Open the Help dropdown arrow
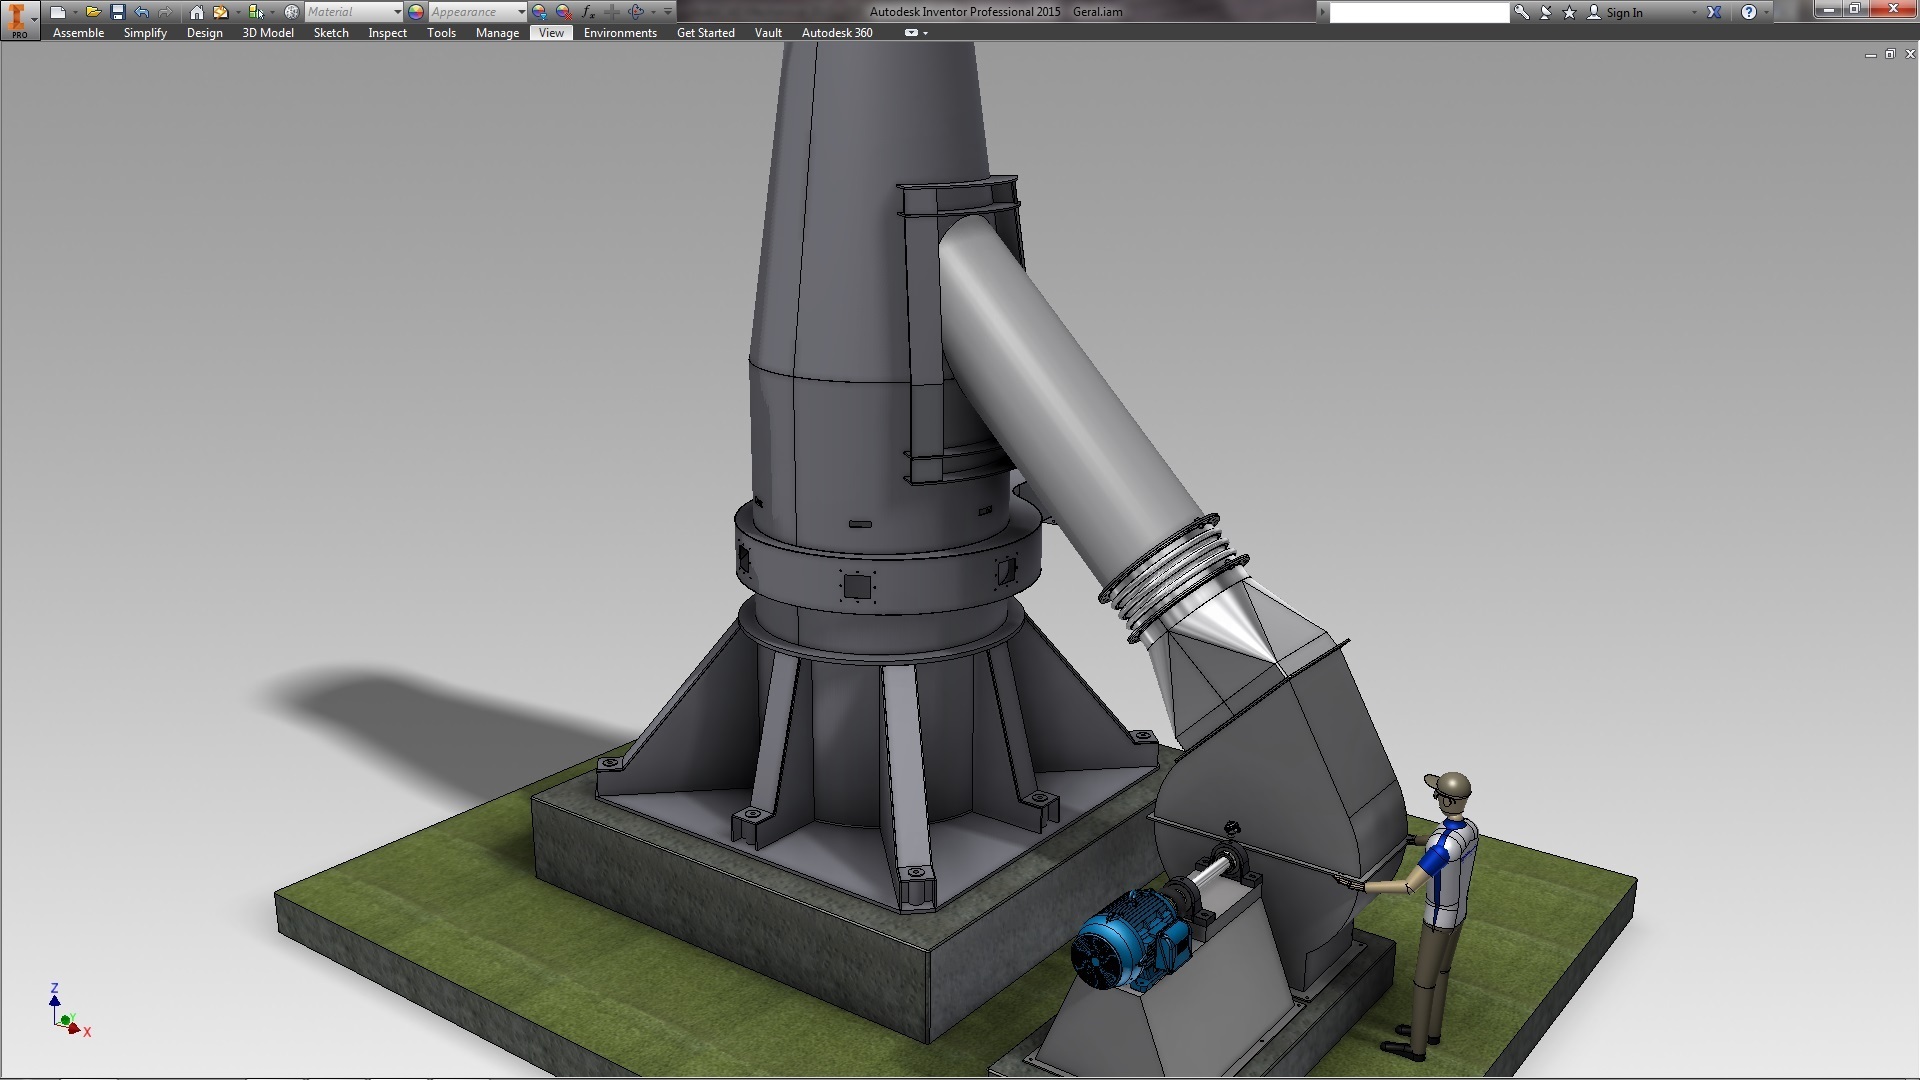The width and height of the screenshot is (1920, 1080). 1767,12
